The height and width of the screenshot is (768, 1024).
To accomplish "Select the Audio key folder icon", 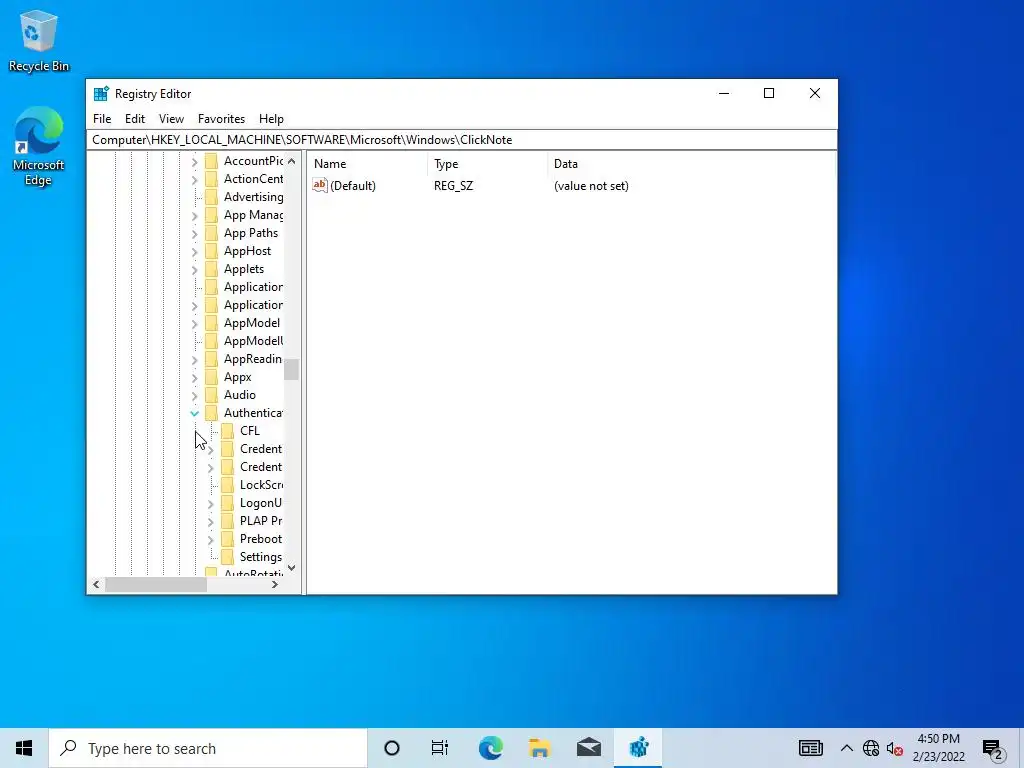I will pos(211,395).
